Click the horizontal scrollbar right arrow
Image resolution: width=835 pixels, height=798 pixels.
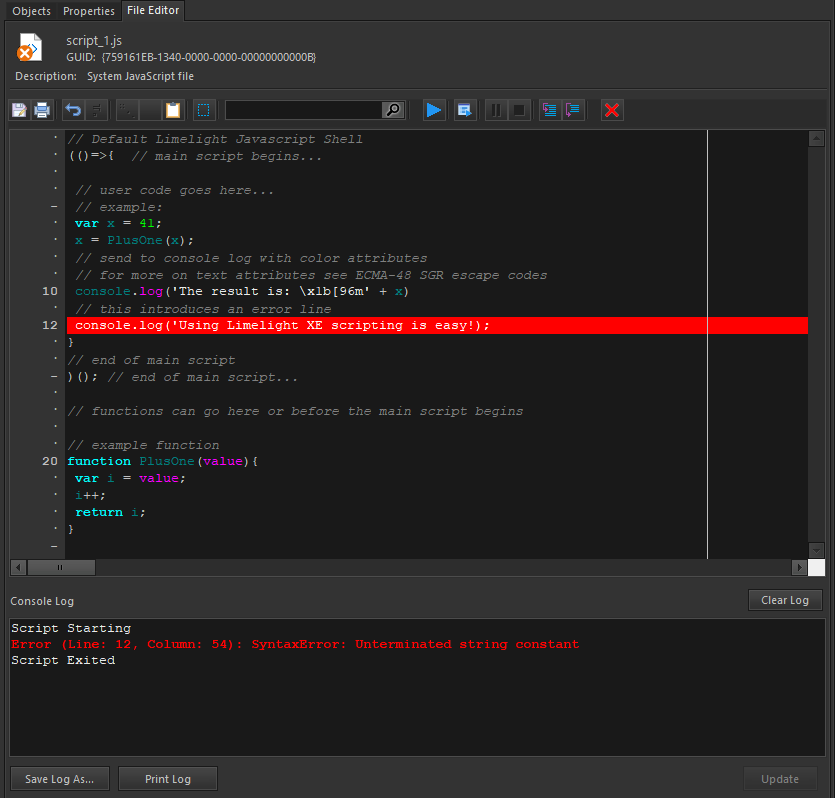click(x=799, y=567)
